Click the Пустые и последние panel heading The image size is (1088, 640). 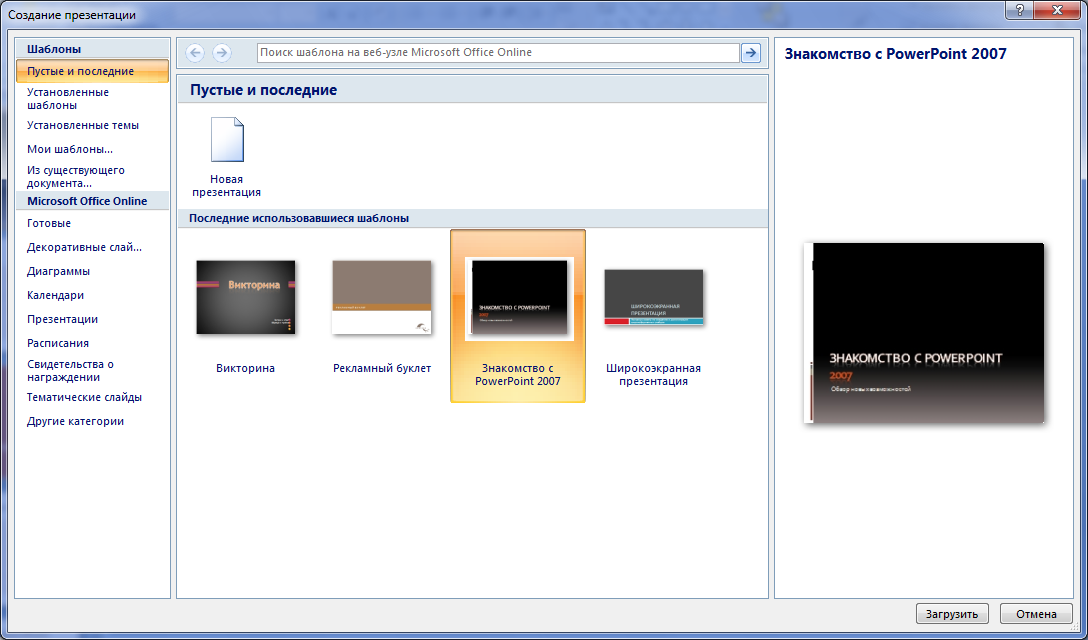(x=264, y=90)
